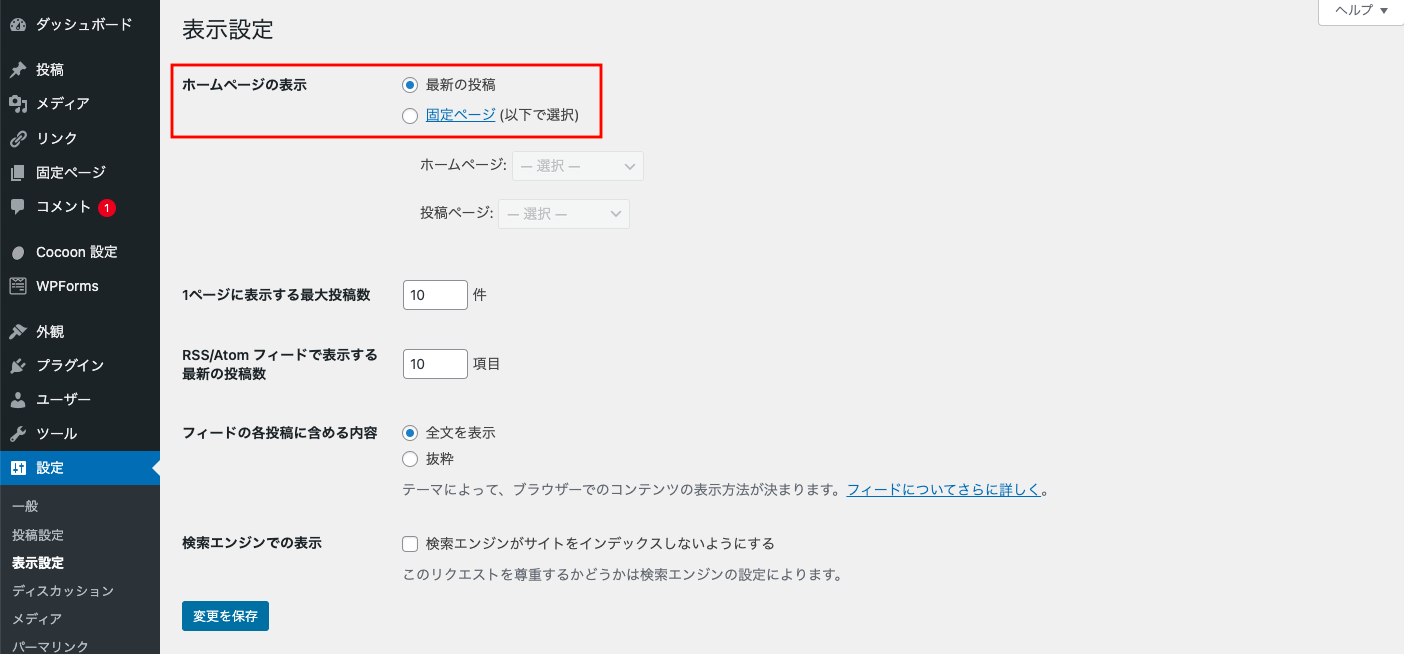
Task: Click the wrench icon for ツール
Action: tap(18, 434)
